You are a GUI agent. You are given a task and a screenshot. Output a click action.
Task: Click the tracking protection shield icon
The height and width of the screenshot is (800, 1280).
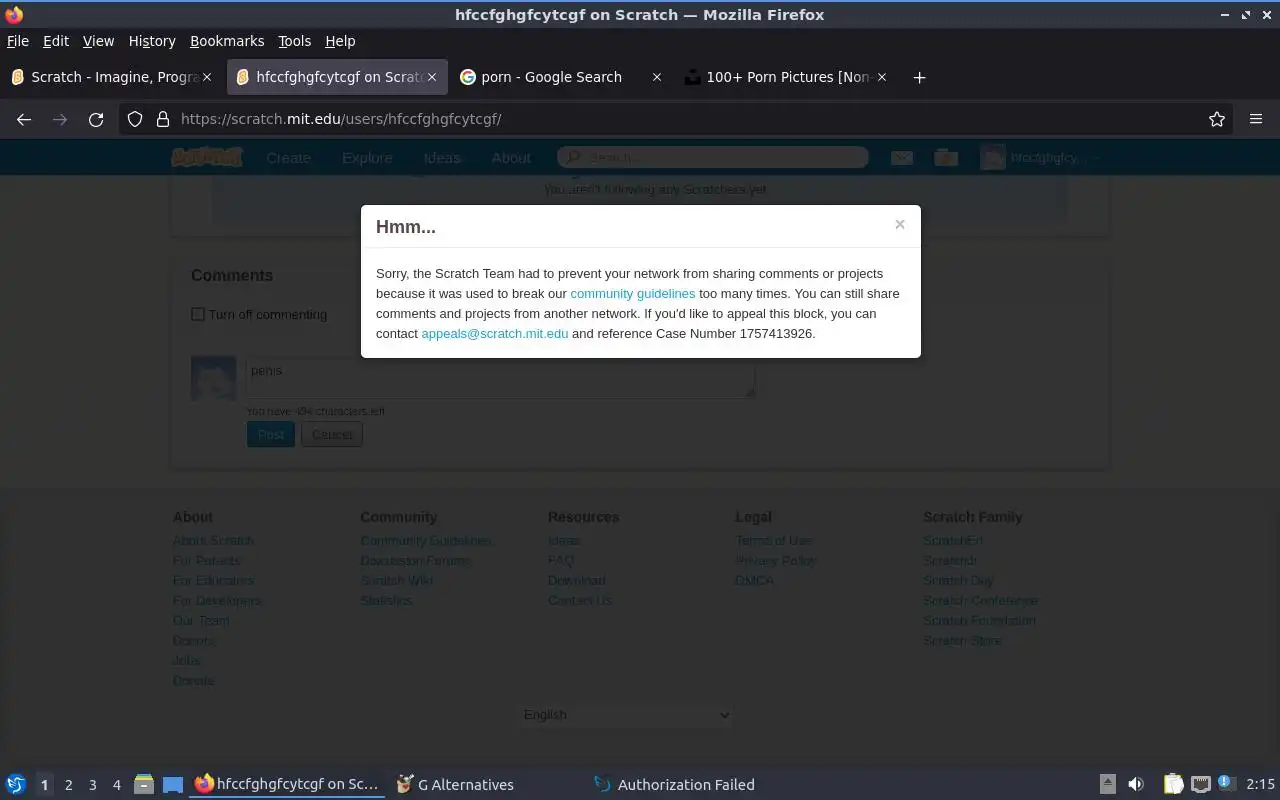135,119
